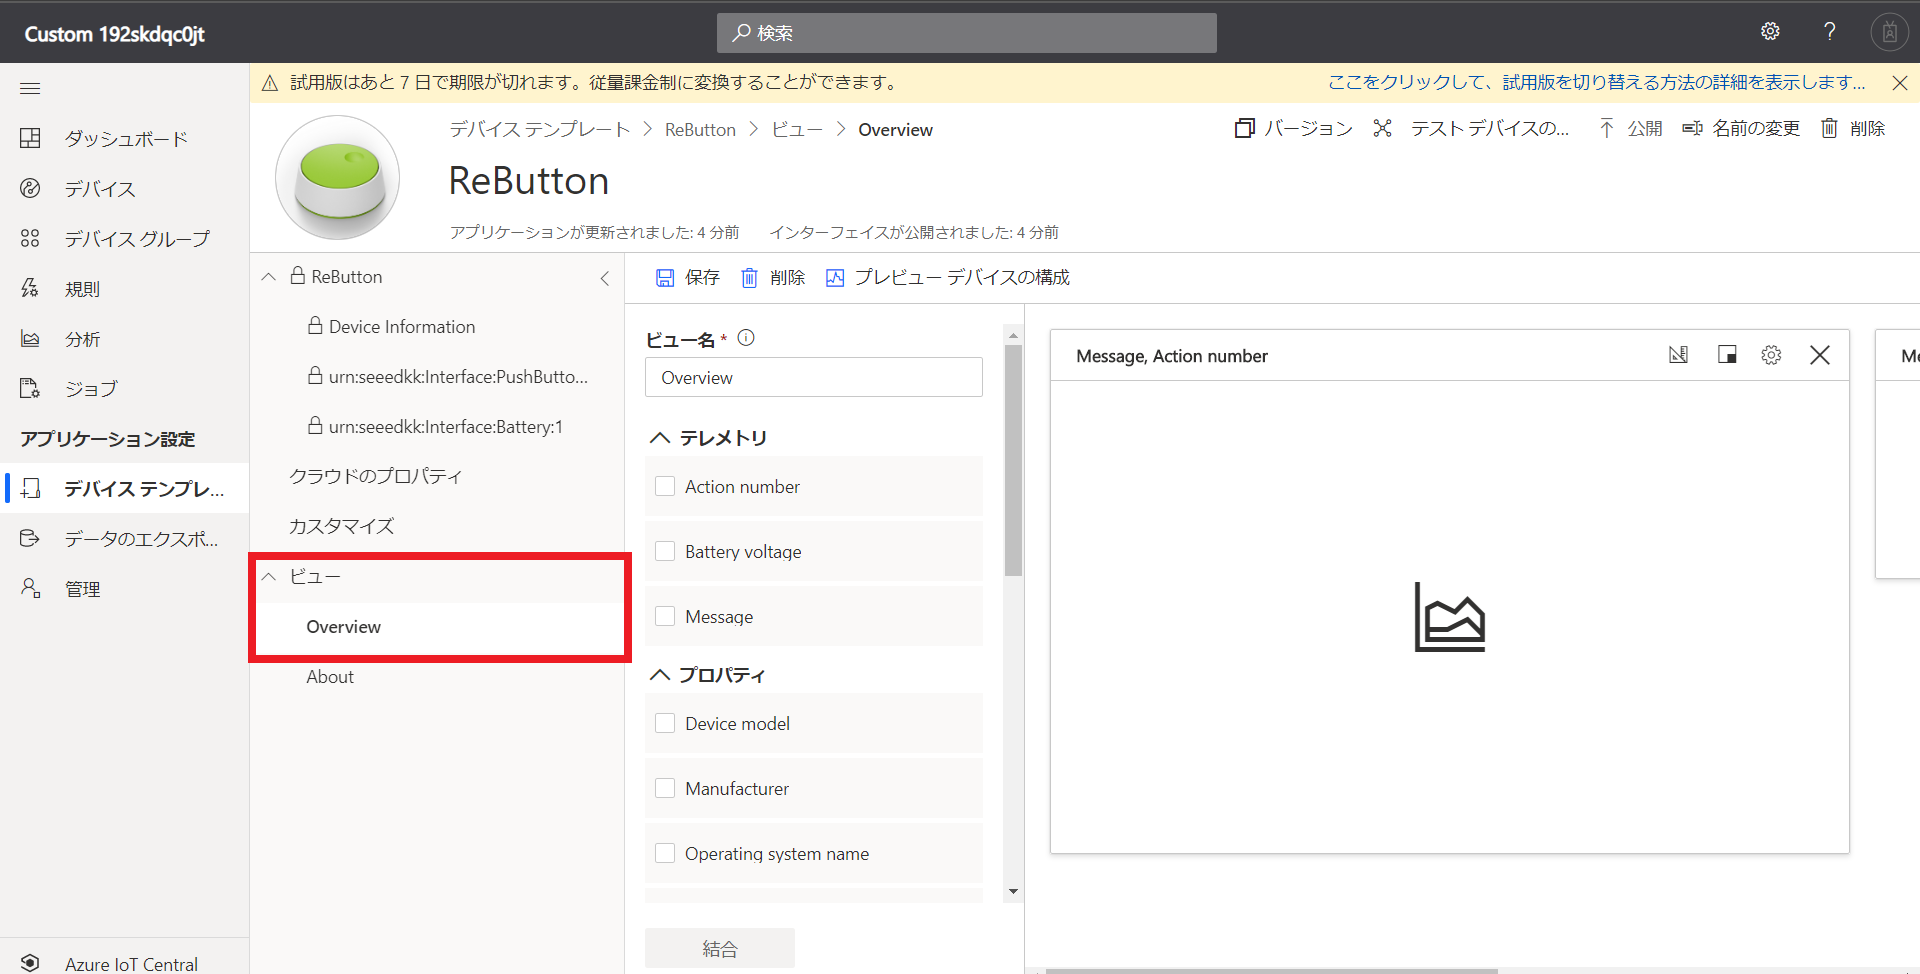Click the horizontal scrollbar under the tile canvas
The width and height of the screenshot is (1920, 974).
coord(1271,970)
